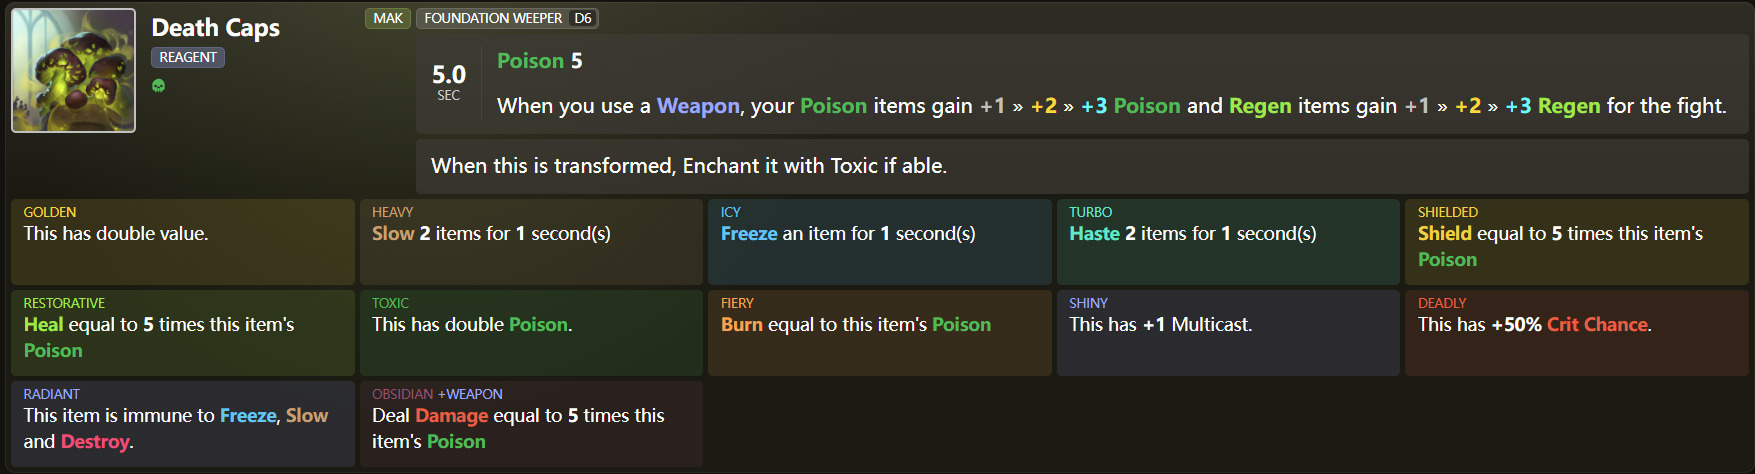
Task: Choose the Restorative enchantment card
Action: point(183,332)
